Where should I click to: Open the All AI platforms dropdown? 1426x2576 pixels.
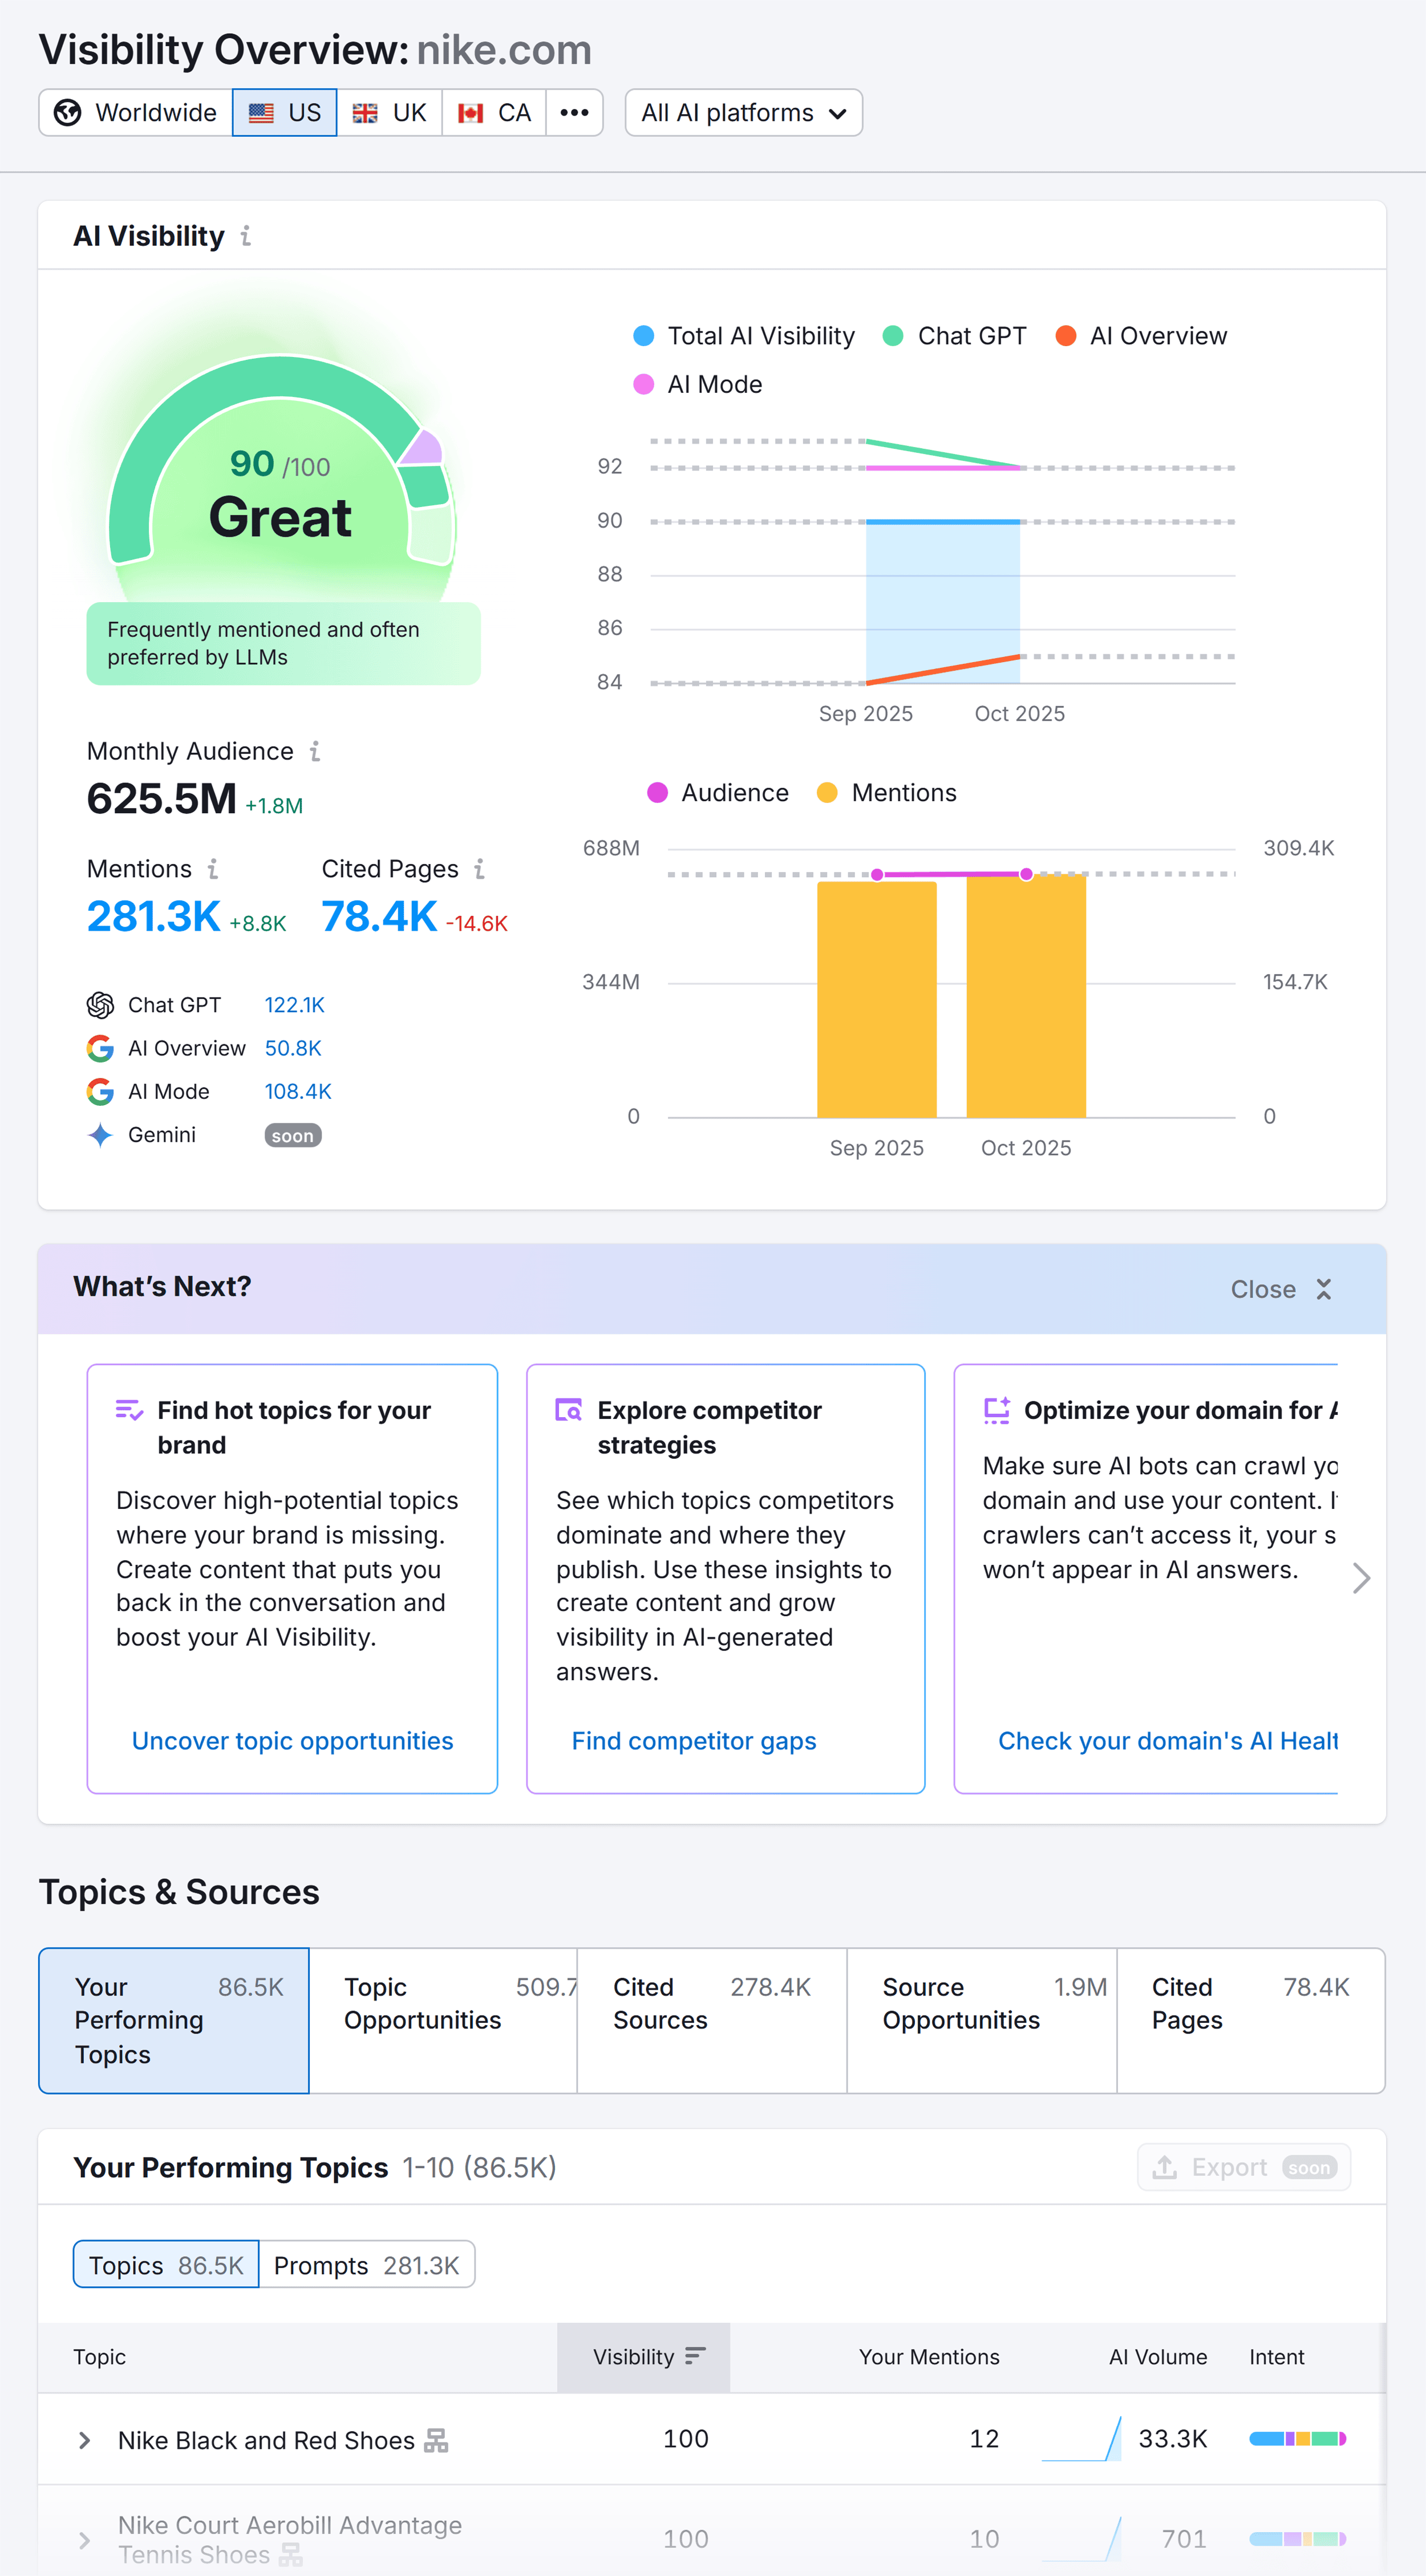click(x=743, y=112)
